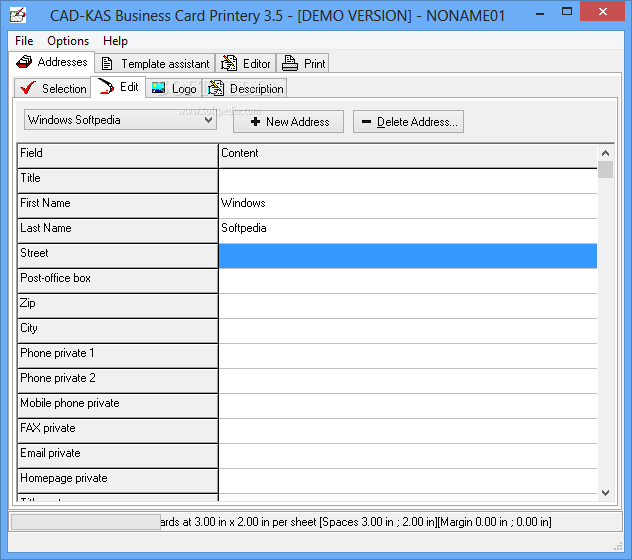Click the Description tab icon
The image size is (632, 560).
tap(216, 88)
